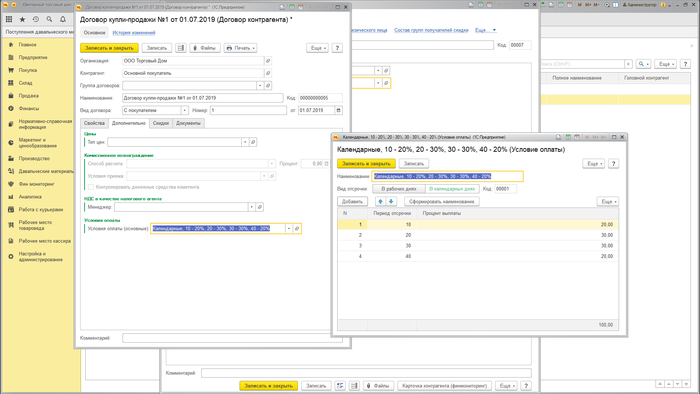The image size is (700, 394).
Task: Open the Склад section
Action: point(25,83)
